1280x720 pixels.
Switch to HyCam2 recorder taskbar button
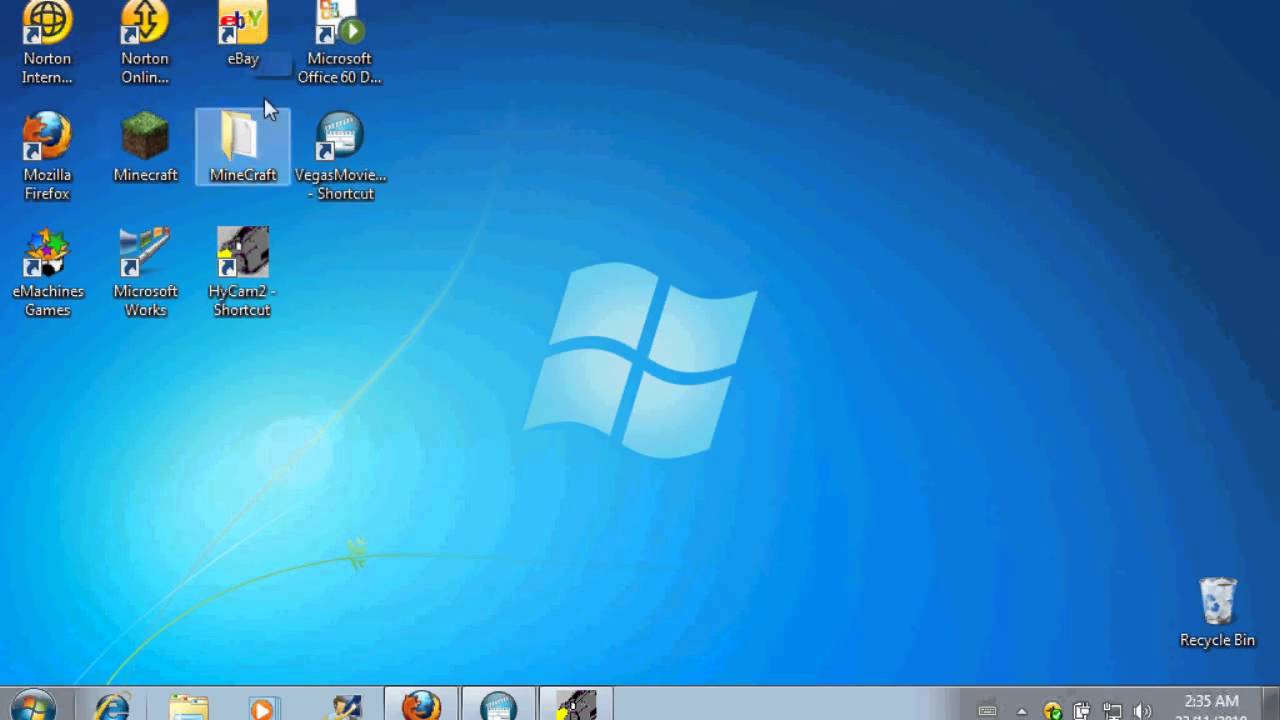575,705
